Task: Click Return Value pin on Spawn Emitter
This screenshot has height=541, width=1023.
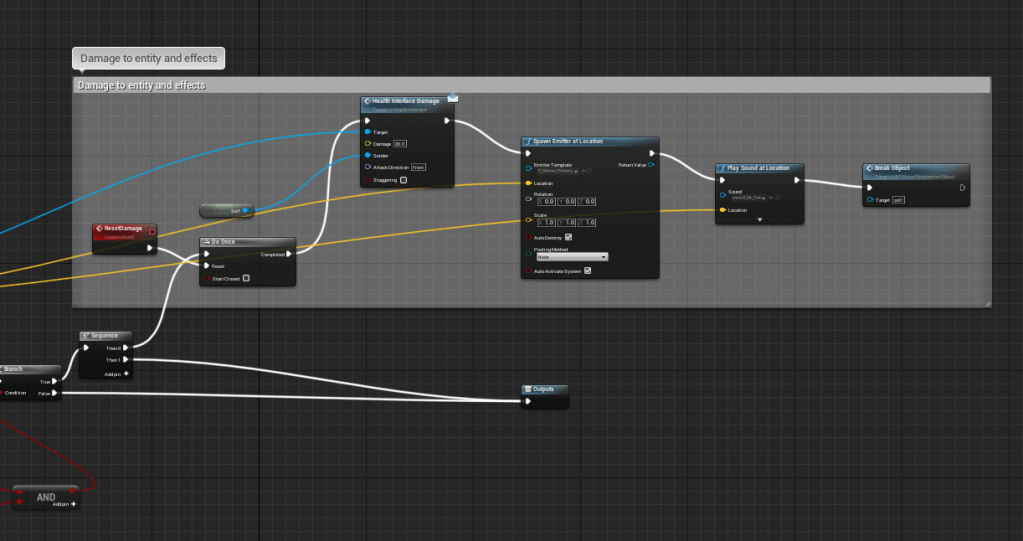Action: tap(651, 165)
